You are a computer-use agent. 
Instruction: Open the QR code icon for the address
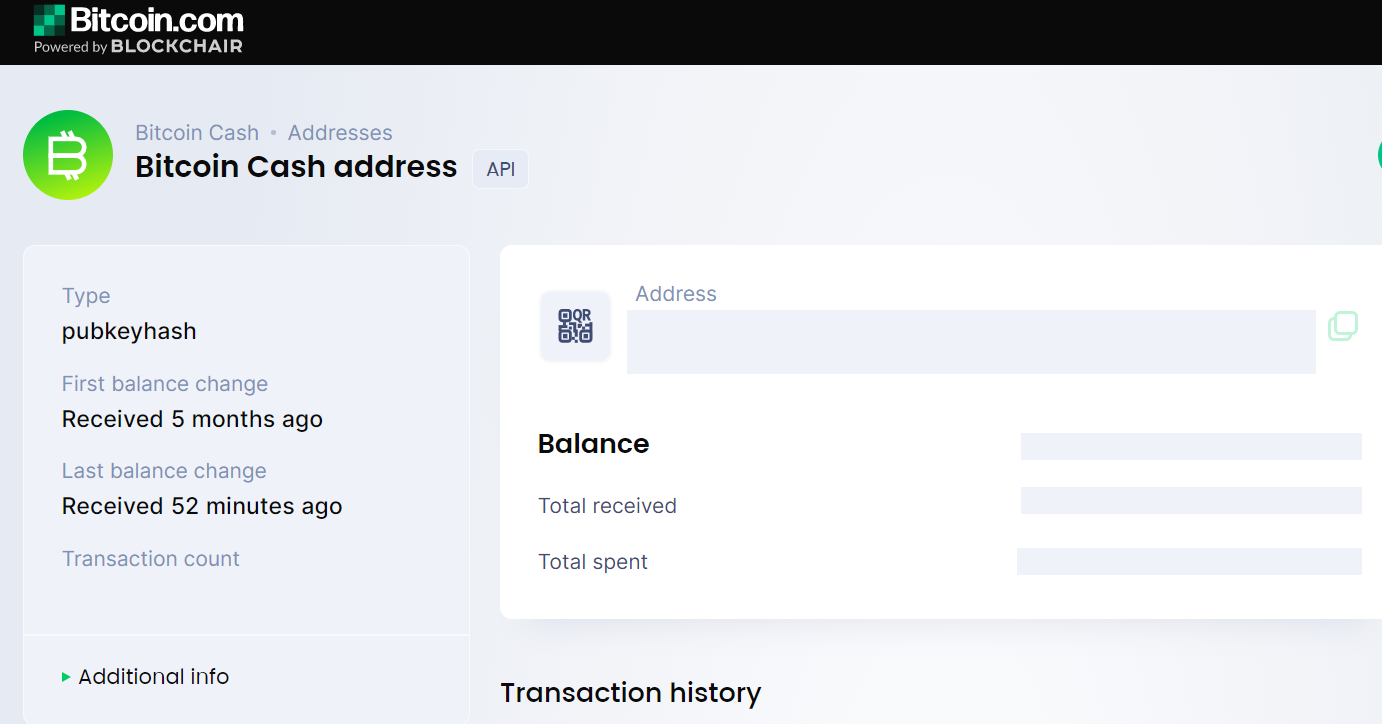pos(575,326)
